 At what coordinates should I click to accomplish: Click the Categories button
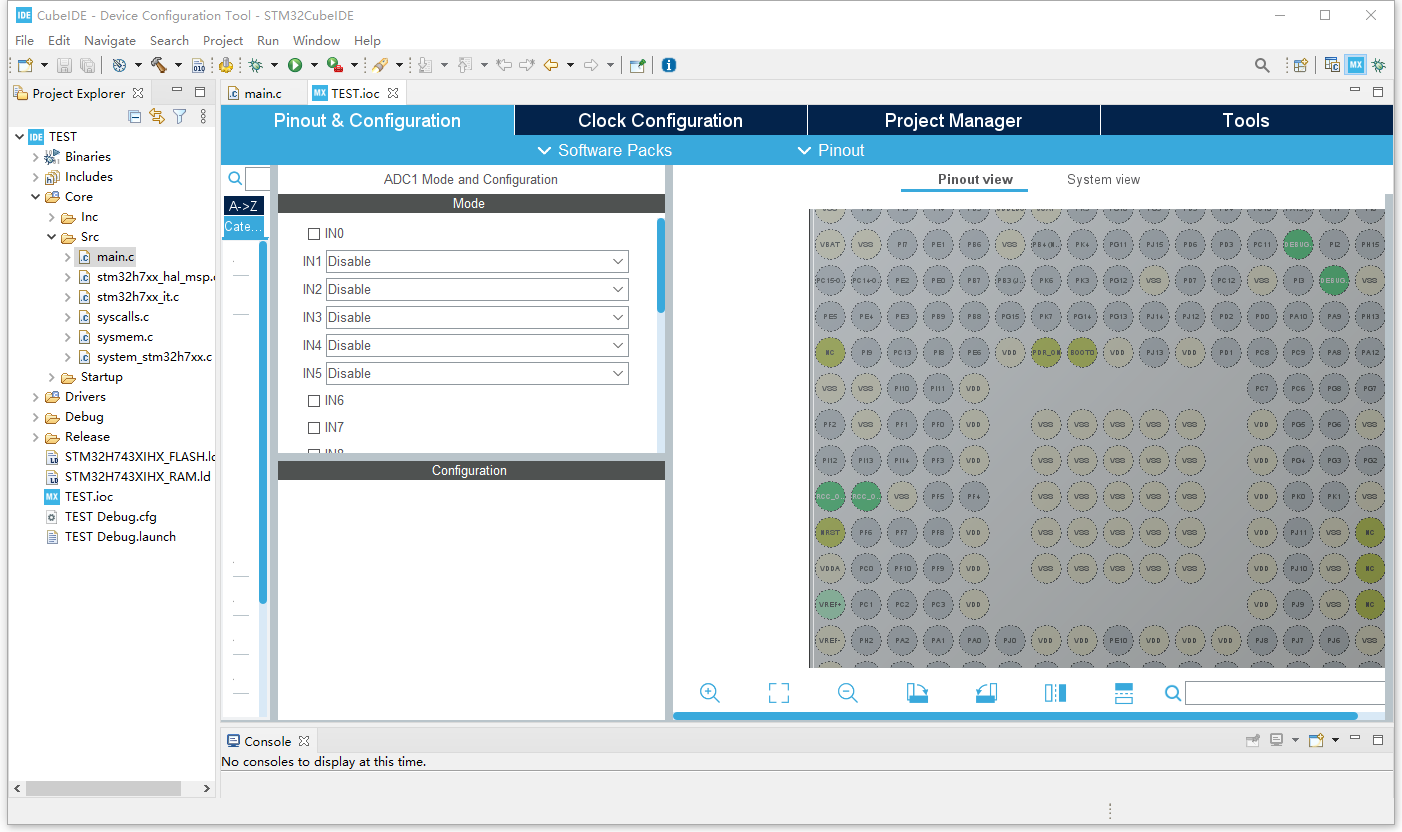tap(244, 227)
